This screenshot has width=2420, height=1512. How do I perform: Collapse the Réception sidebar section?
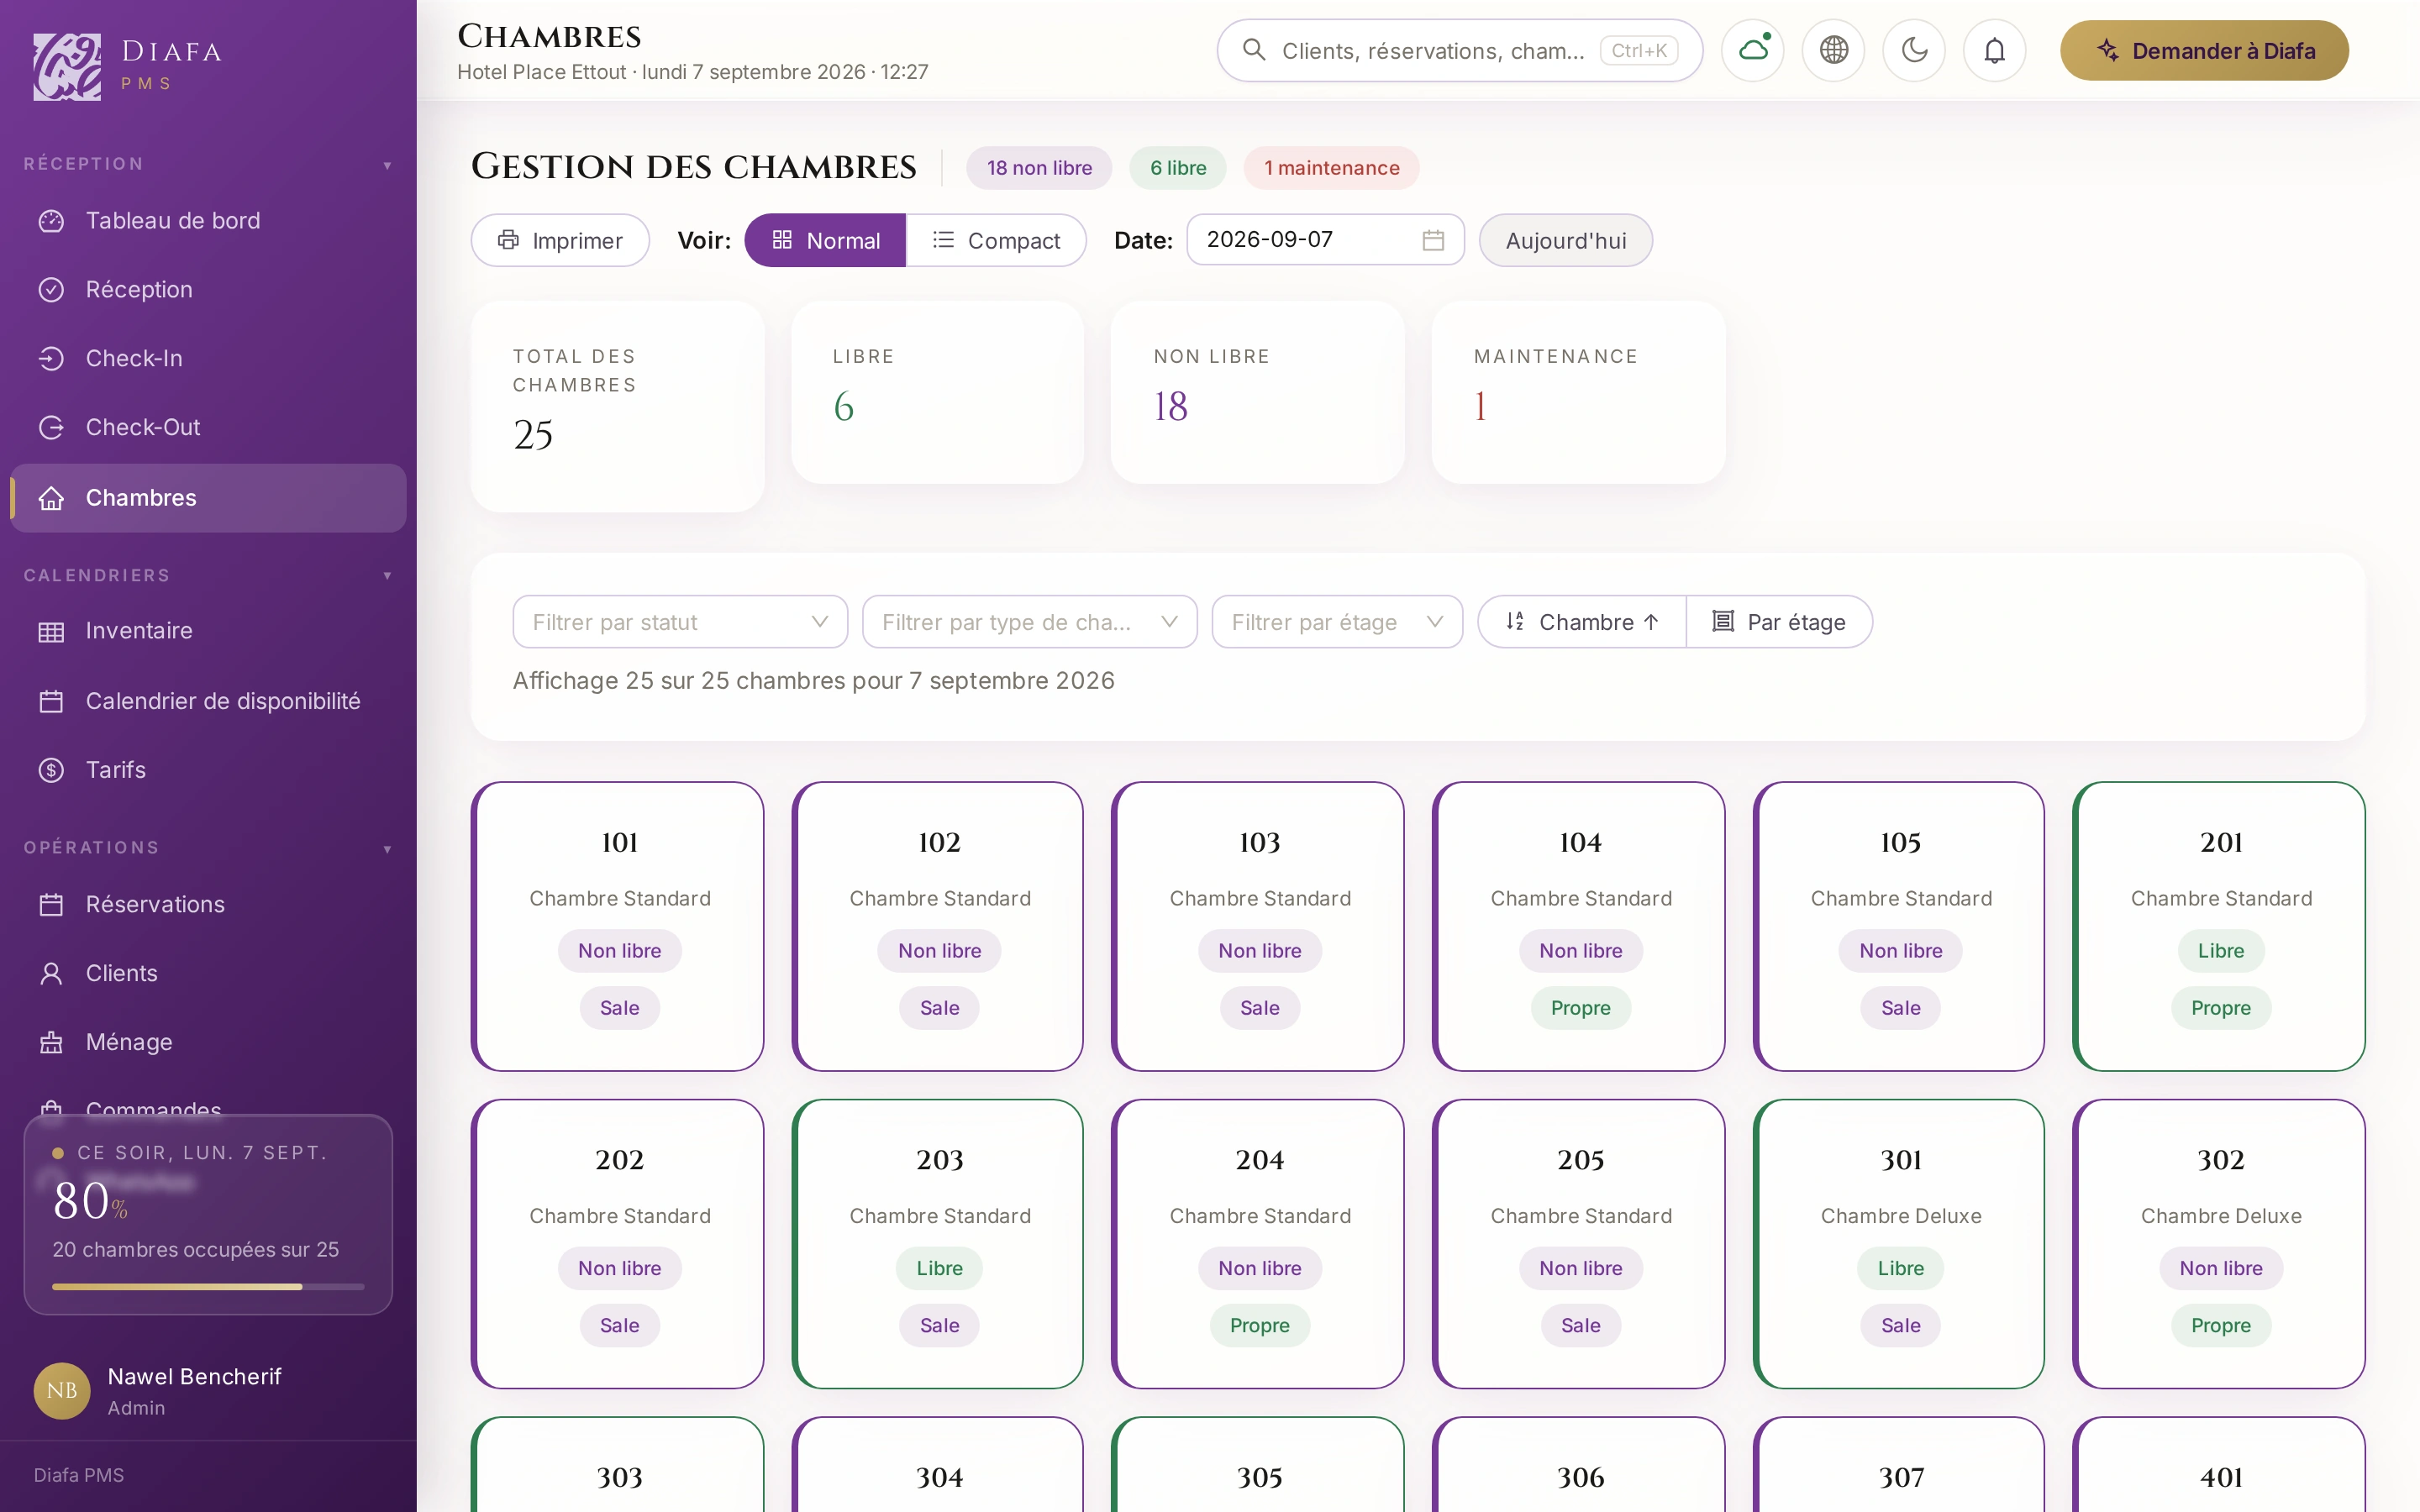(387, 165)
